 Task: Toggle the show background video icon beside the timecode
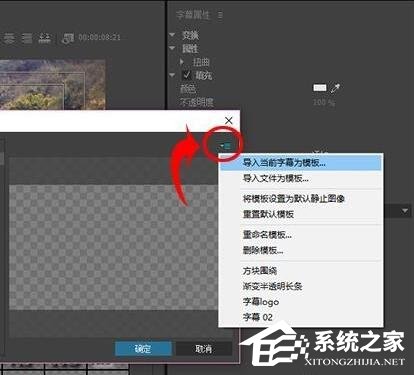(68, 38)
